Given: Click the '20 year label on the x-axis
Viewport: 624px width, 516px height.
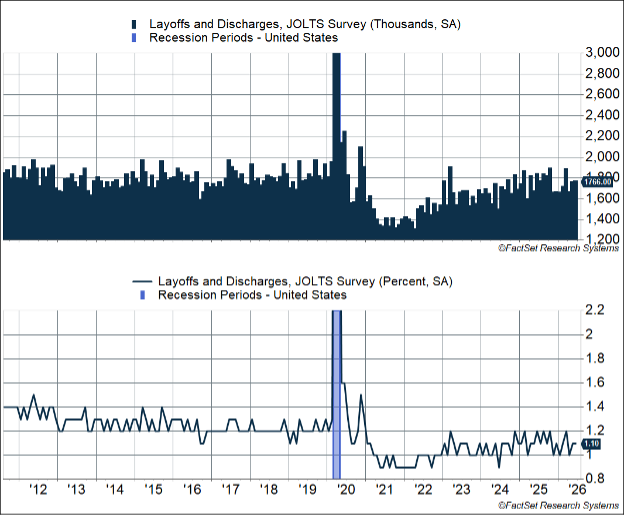Looking at the screenshot, I should pos(346,489).
